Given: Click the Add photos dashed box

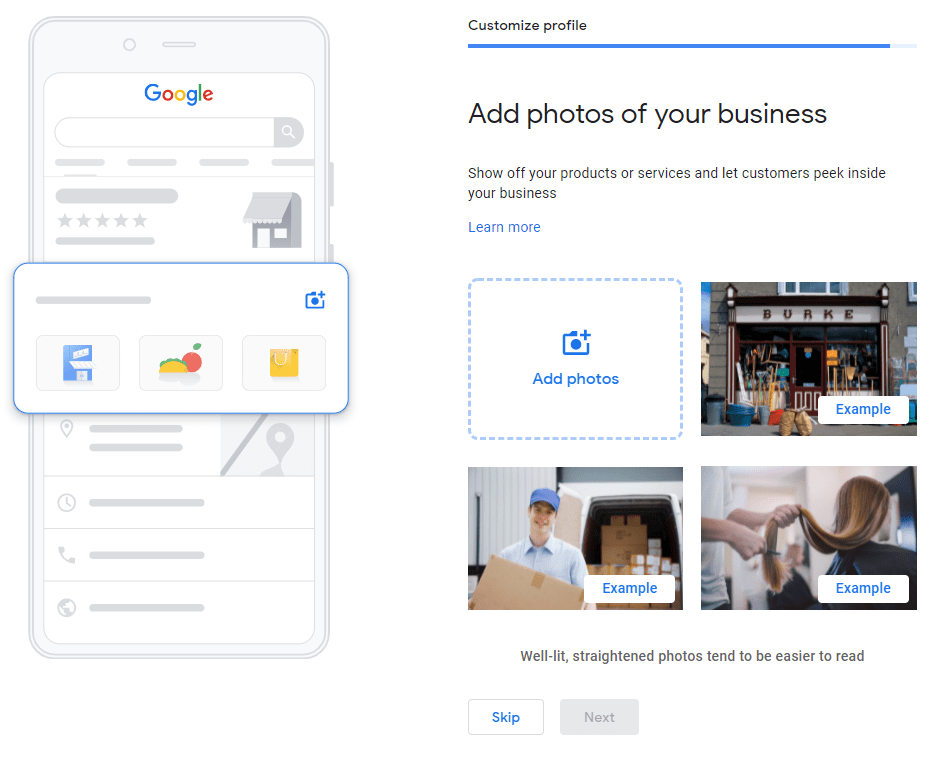Looking at the screenshot, I should click(575, 359).
